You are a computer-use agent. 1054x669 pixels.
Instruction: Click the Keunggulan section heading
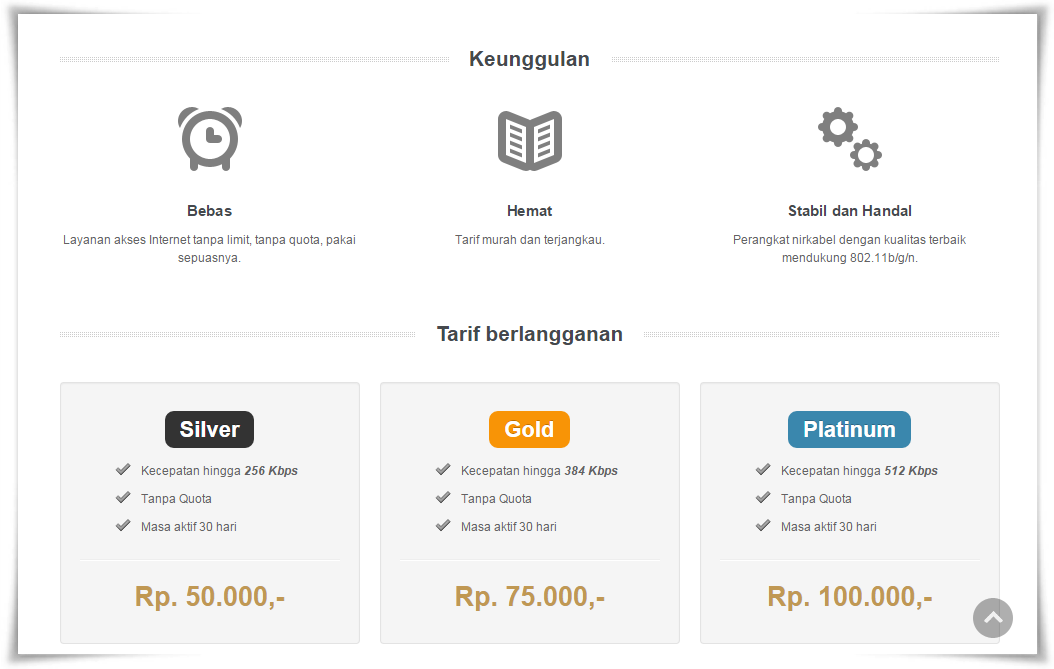click(530, 59)
